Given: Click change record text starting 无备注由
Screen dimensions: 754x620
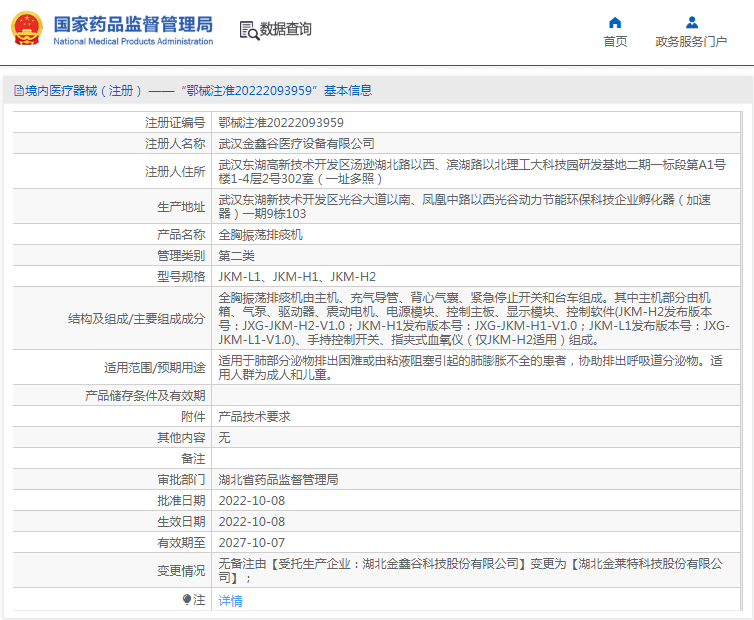Looking at the screenshot, I should 470,570.
